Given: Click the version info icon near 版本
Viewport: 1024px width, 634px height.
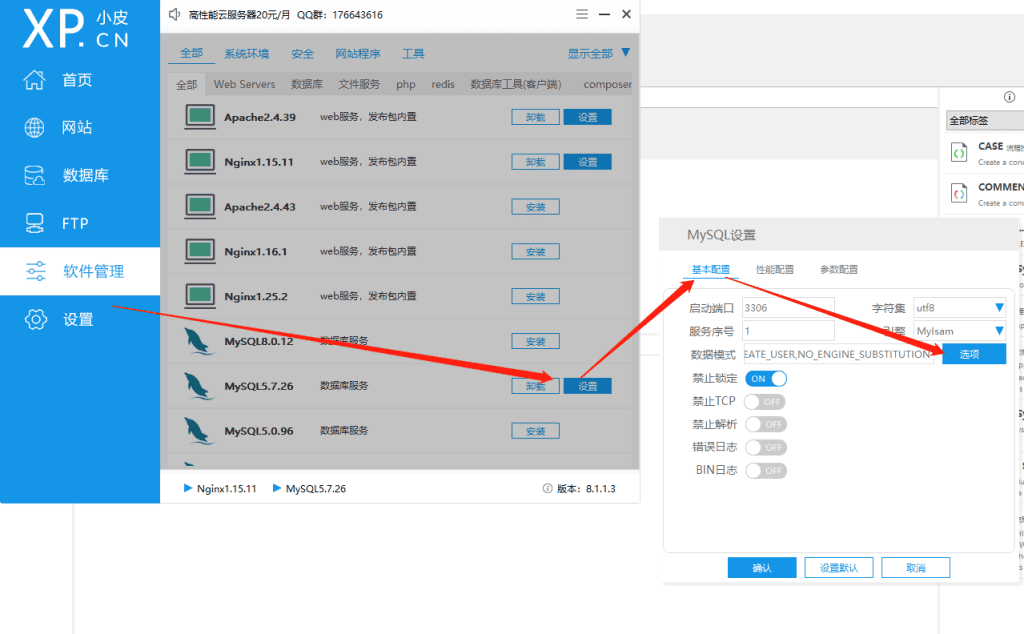Looking at the screenshot, I should pos(547,488).
